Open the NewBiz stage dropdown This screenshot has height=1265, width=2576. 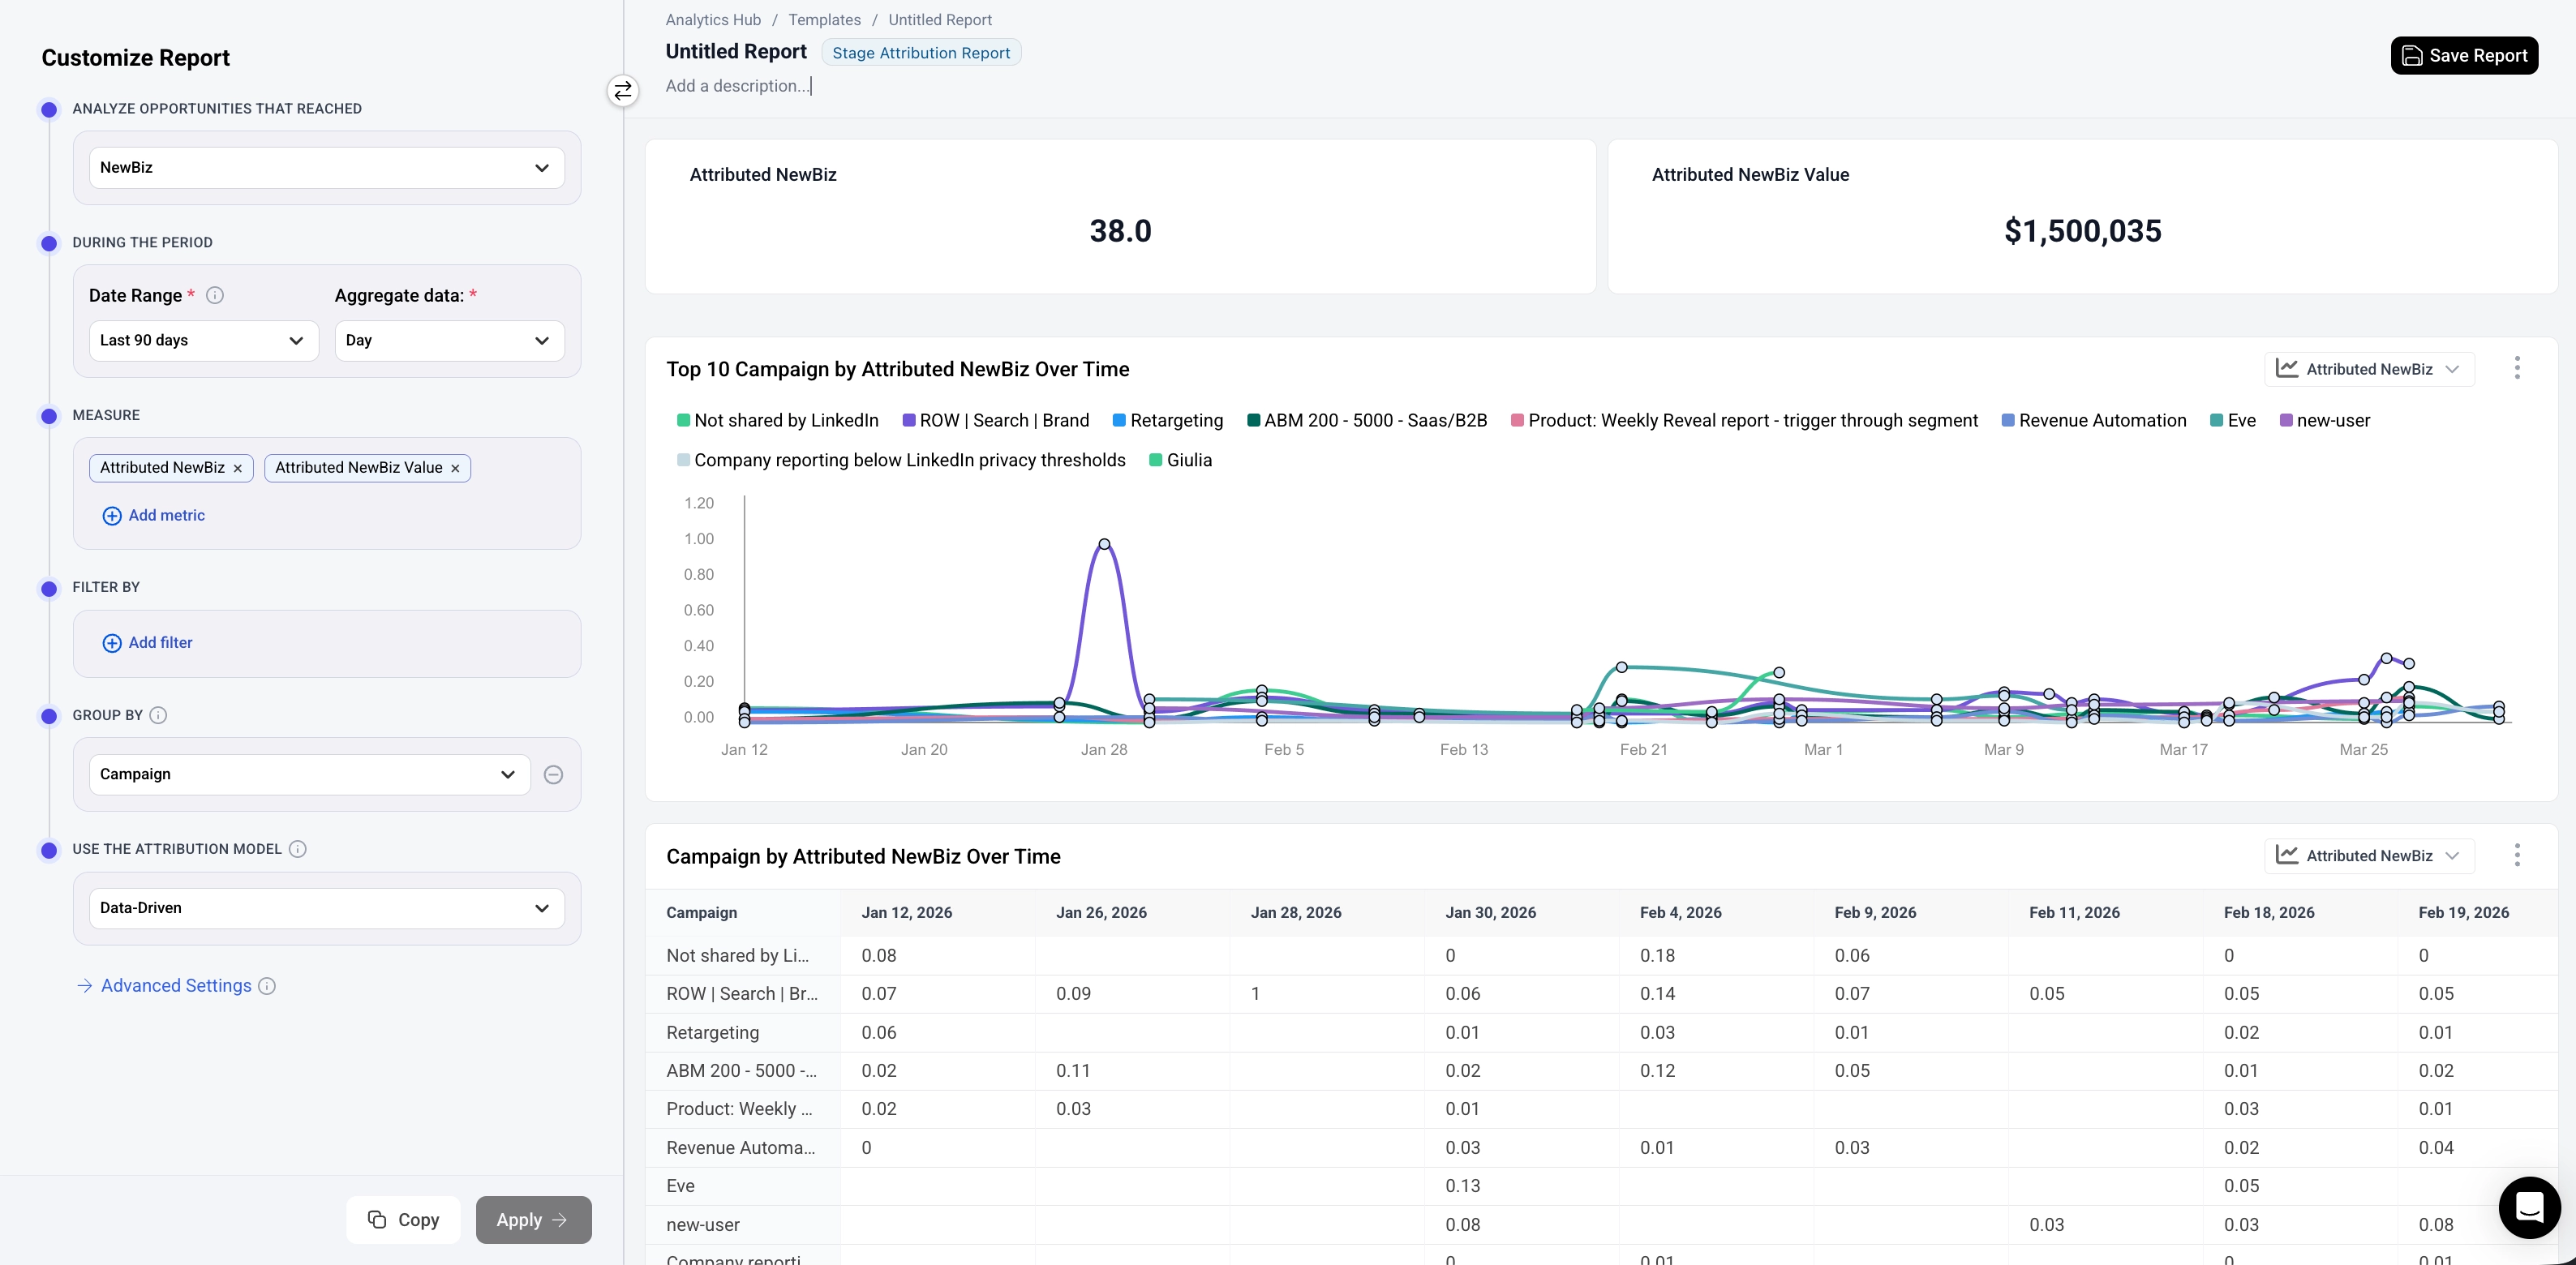pyautogui.click(x=326, y=168)
